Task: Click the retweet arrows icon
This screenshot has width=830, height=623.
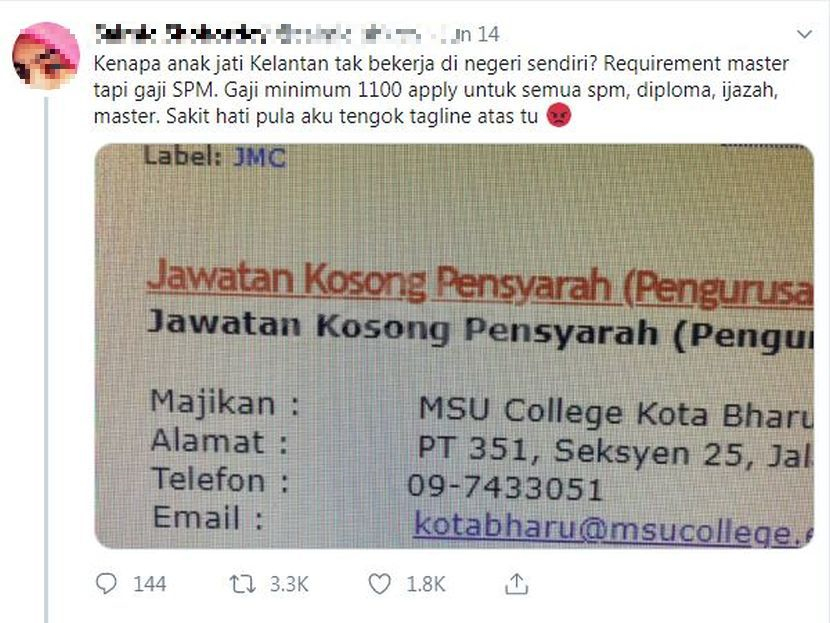Action: click(x=242, y=584)
